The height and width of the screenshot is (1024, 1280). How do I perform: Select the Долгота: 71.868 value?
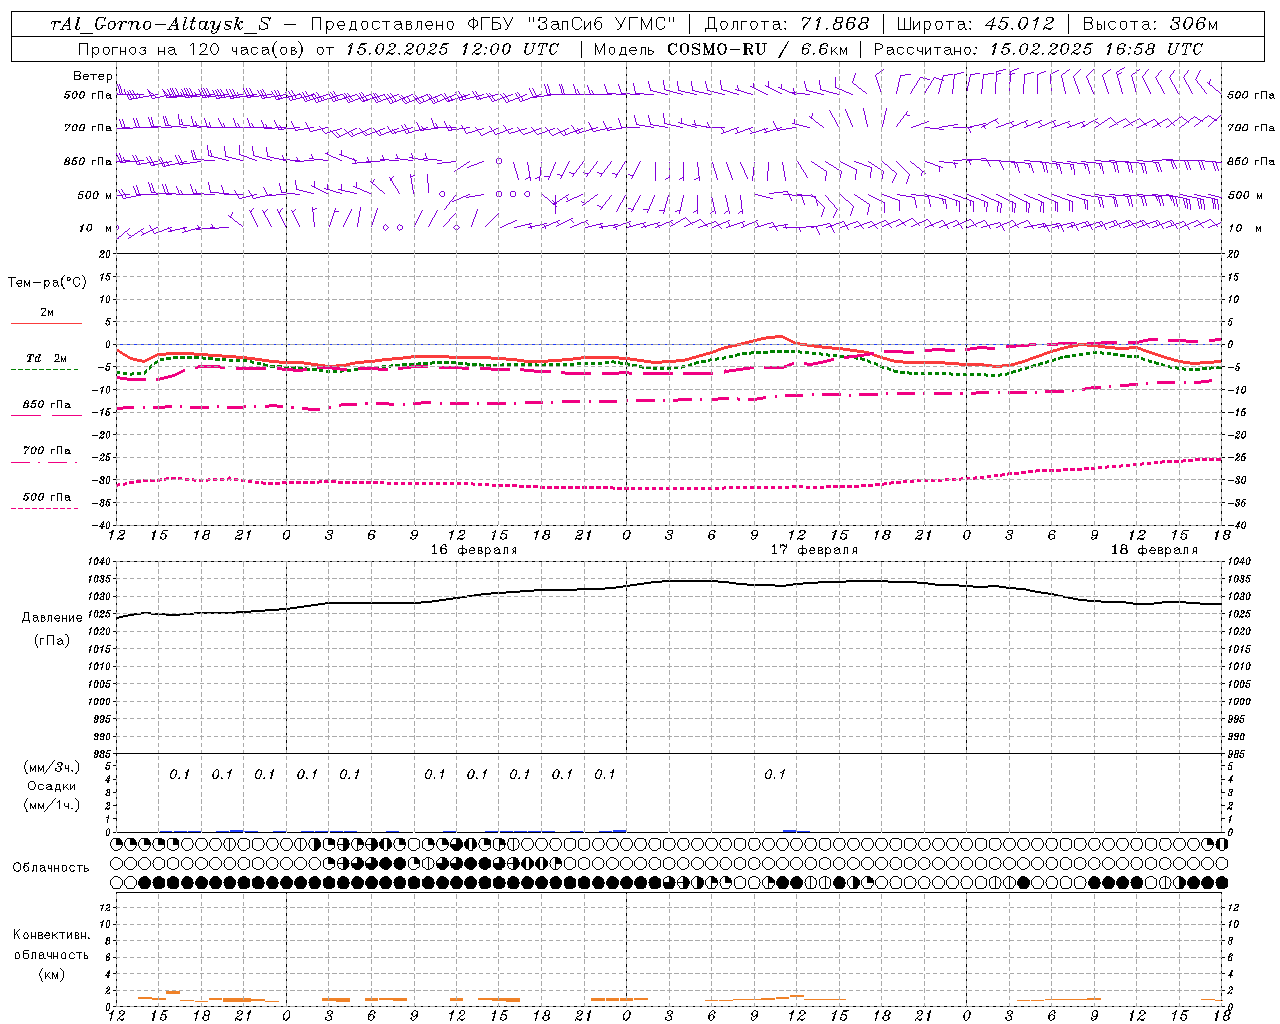tap(787, 25)
